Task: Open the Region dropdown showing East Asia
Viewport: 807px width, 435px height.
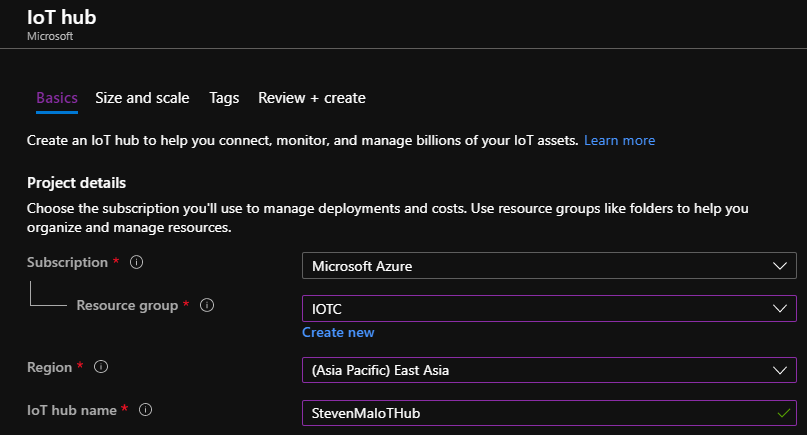Action: [x=549, y=370]
